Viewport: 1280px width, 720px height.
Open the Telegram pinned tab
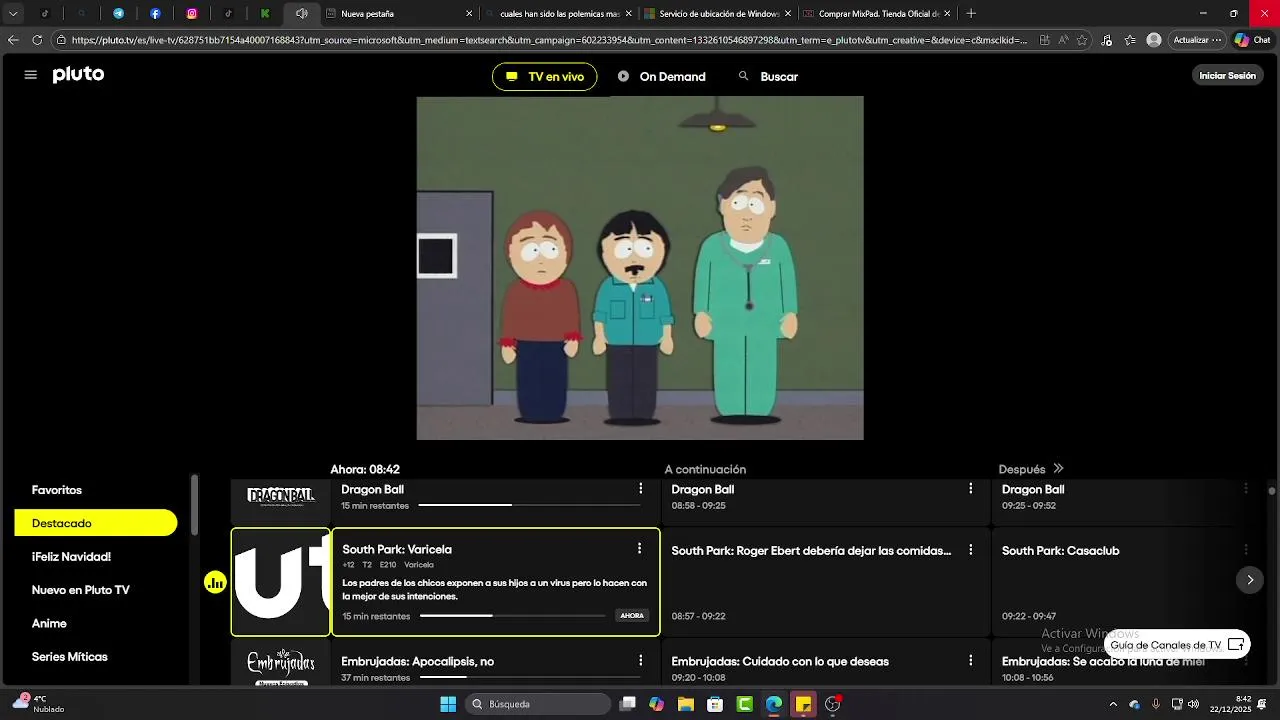coord(118,14)
